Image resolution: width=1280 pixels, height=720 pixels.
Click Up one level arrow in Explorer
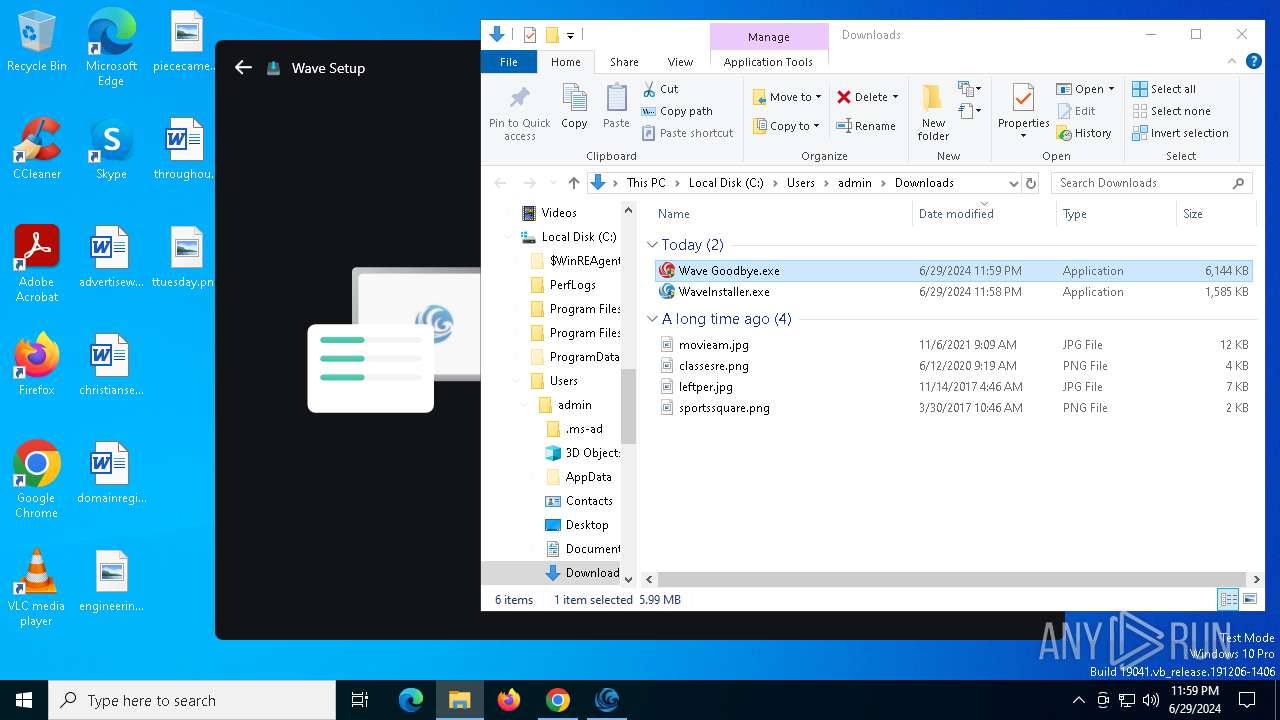tap(573, 183)
